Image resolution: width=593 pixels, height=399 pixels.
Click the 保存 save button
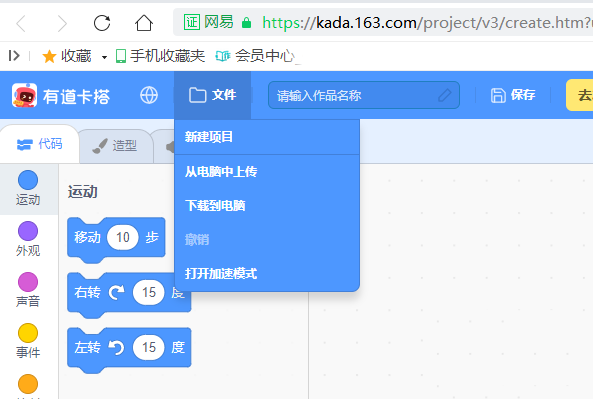[x=513, y=95]
